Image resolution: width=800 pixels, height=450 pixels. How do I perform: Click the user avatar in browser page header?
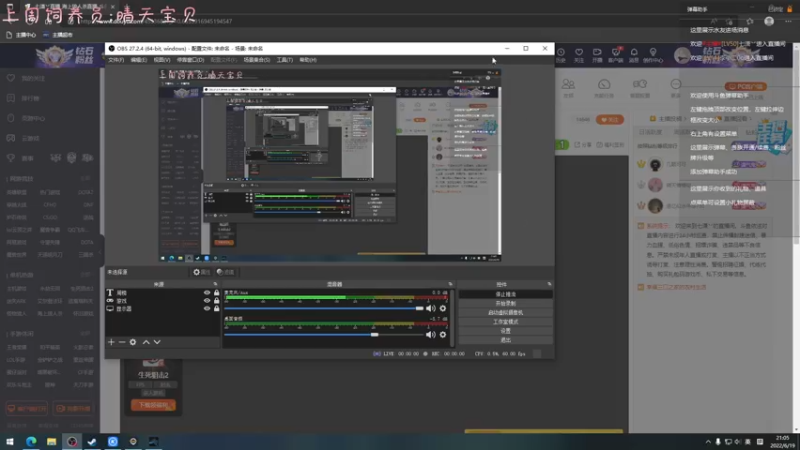pos(682,55)
